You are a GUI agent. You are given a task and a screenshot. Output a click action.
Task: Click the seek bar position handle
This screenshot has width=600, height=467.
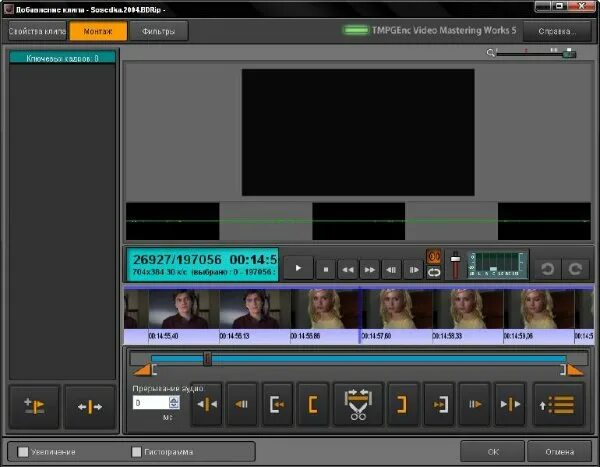[x=207, y=359]
